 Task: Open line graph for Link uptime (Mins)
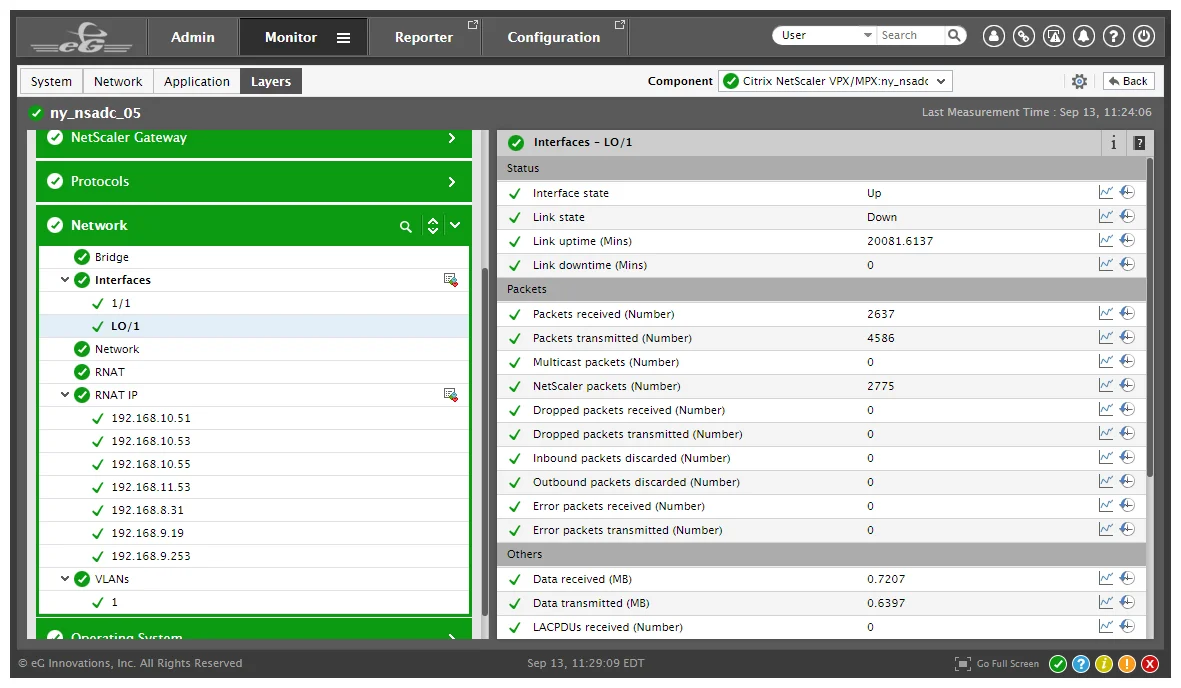(1106, 240)
